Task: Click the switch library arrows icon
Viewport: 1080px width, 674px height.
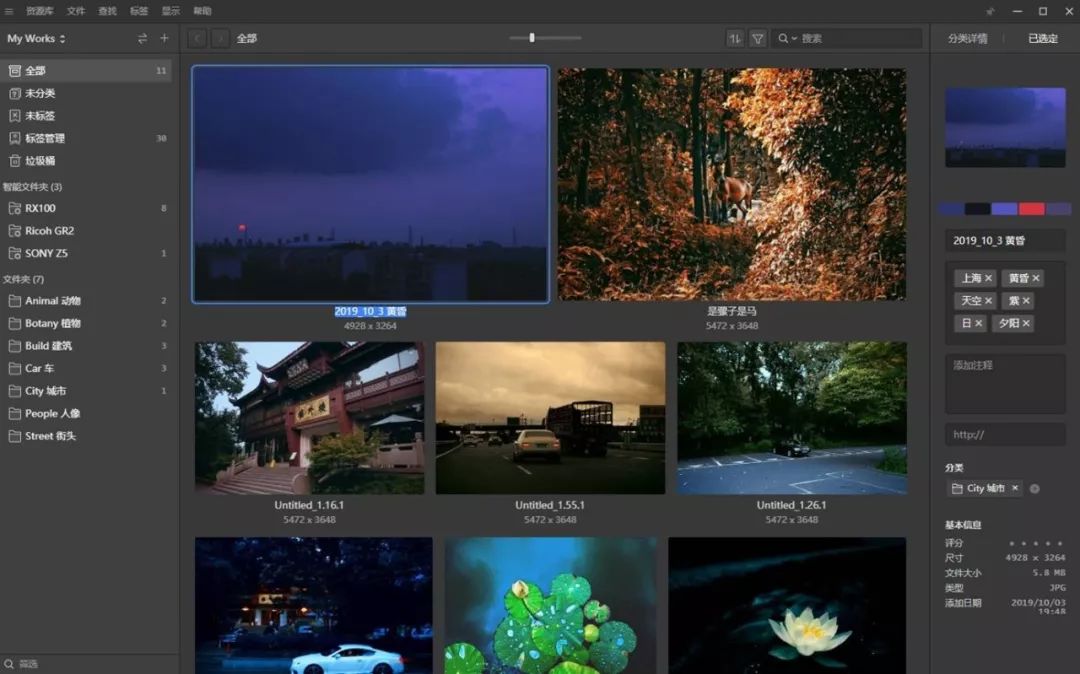Action: coord(142,38)
